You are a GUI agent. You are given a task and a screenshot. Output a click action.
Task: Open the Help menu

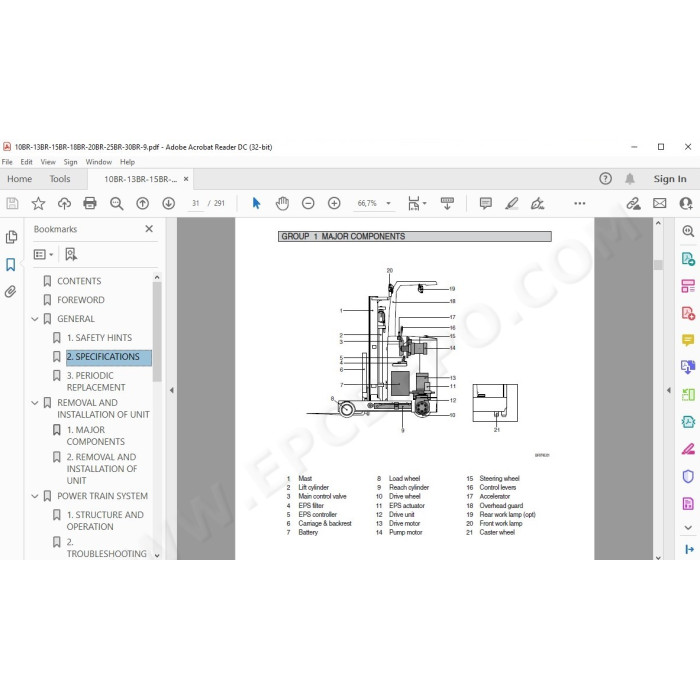[x=127, y=162]
